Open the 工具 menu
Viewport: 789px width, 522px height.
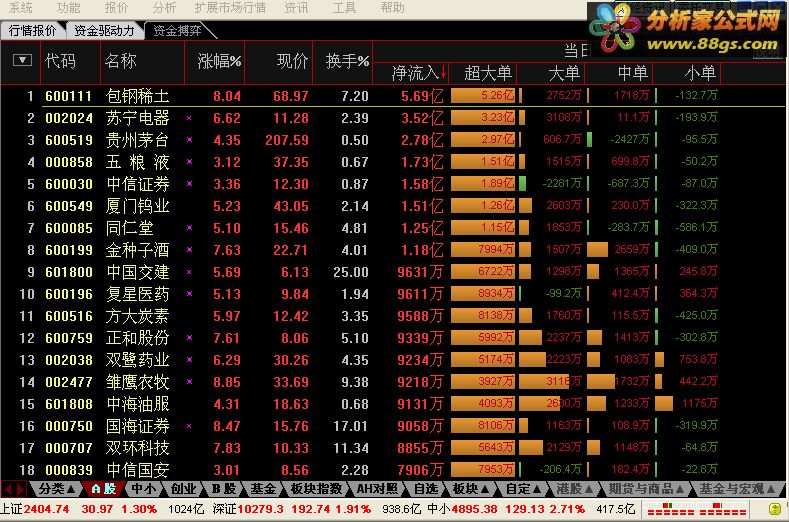pyautogui.click(x=344, y=8)
